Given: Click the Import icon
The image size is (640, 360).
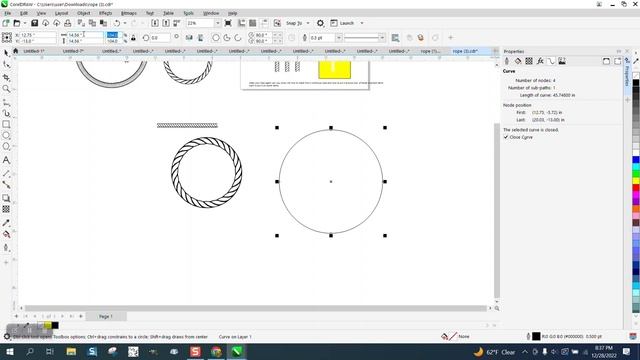Looking at the screenshot, I should pos(155,23).
